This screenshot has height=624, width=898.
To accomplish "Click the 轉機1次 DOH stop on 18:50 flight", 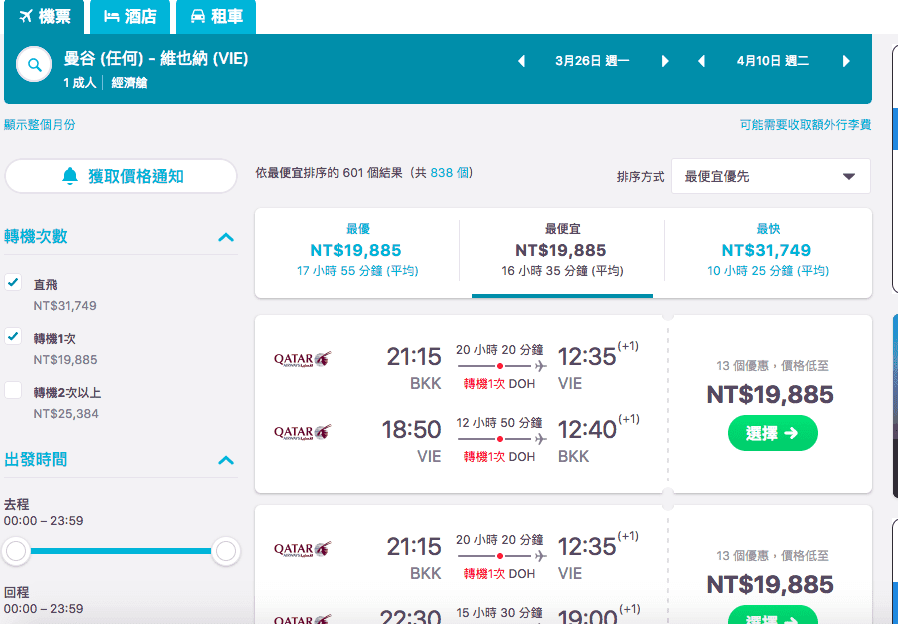I will pyautogui.click(x=499, y=457).
